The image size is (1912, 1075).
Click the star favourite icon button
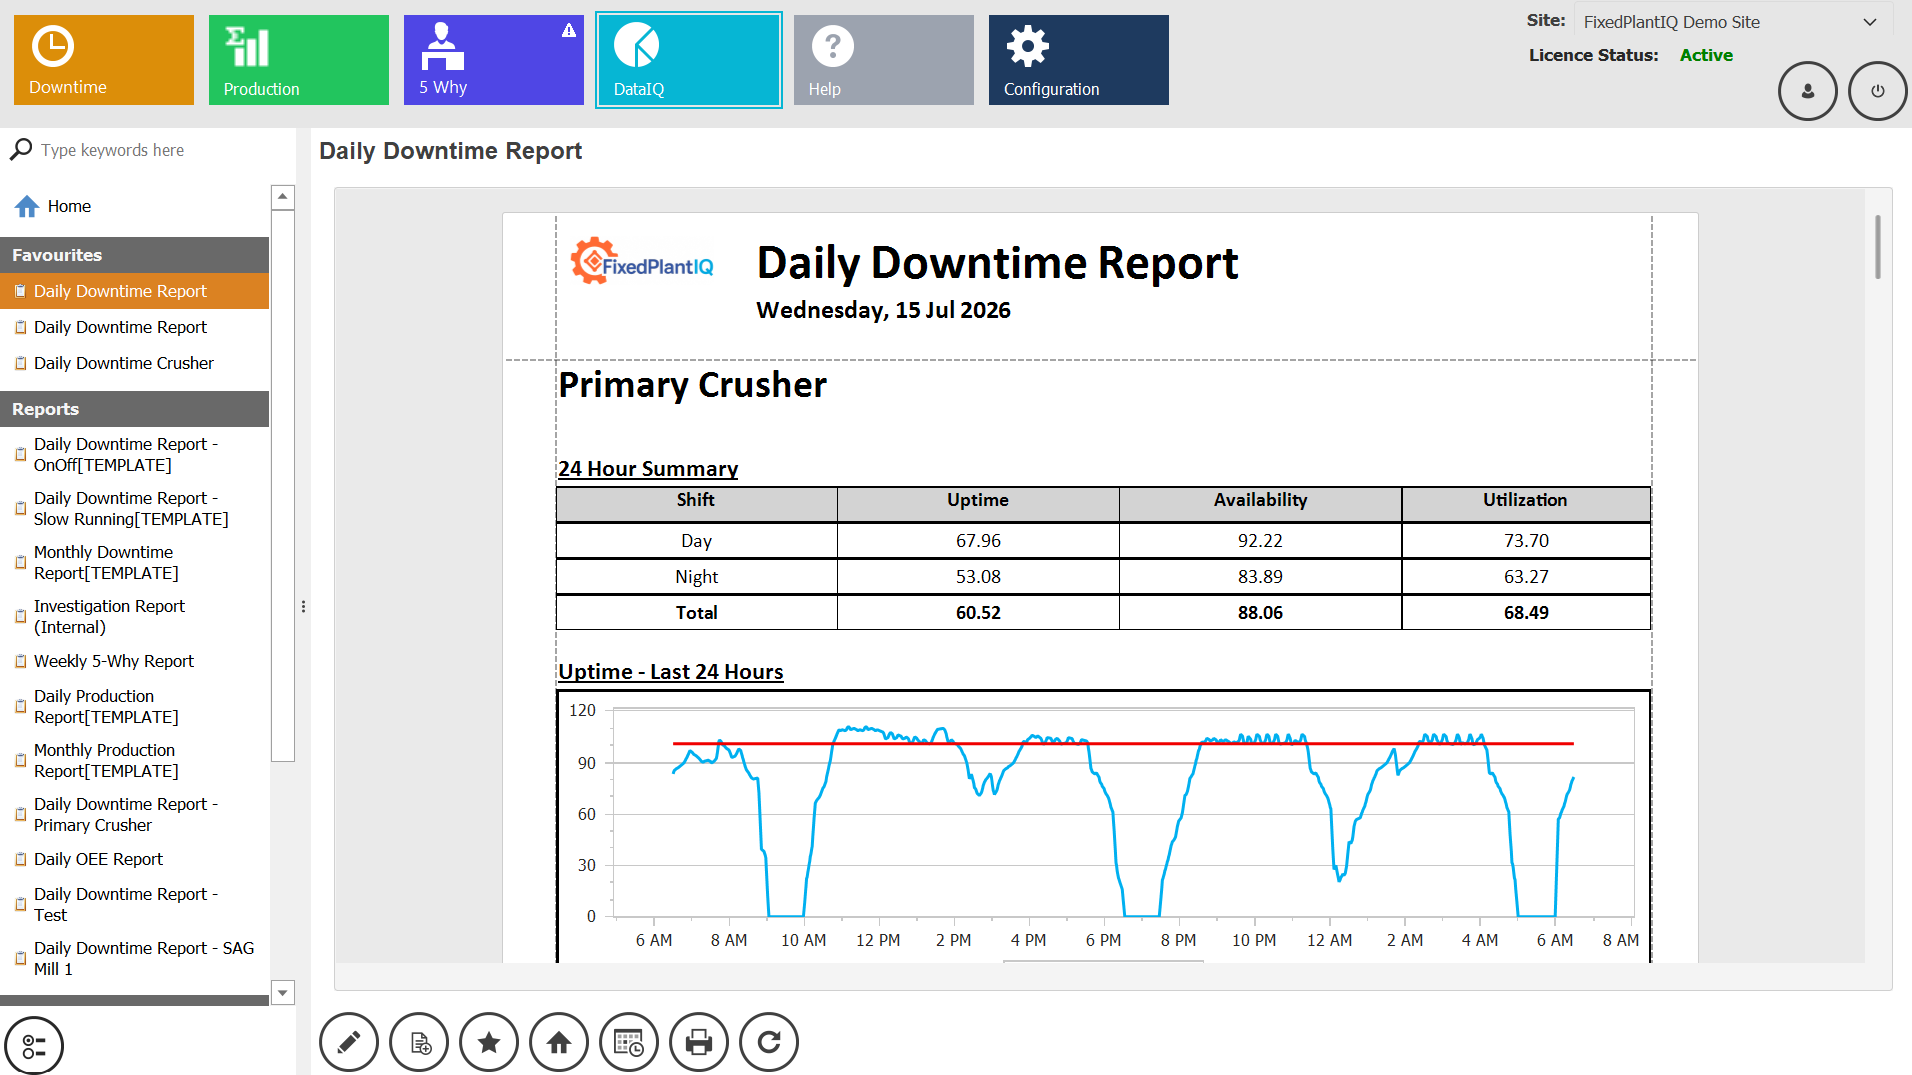tap(489, 1042)
